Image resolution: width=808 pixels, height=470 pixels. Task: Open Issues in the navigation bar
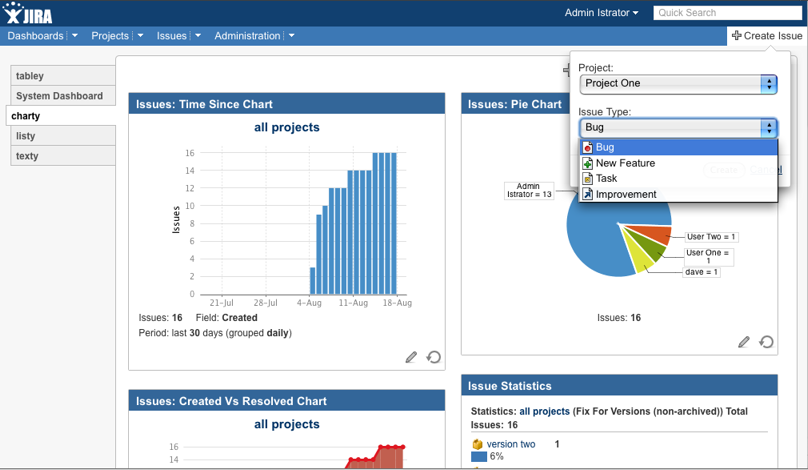[172, 36]
